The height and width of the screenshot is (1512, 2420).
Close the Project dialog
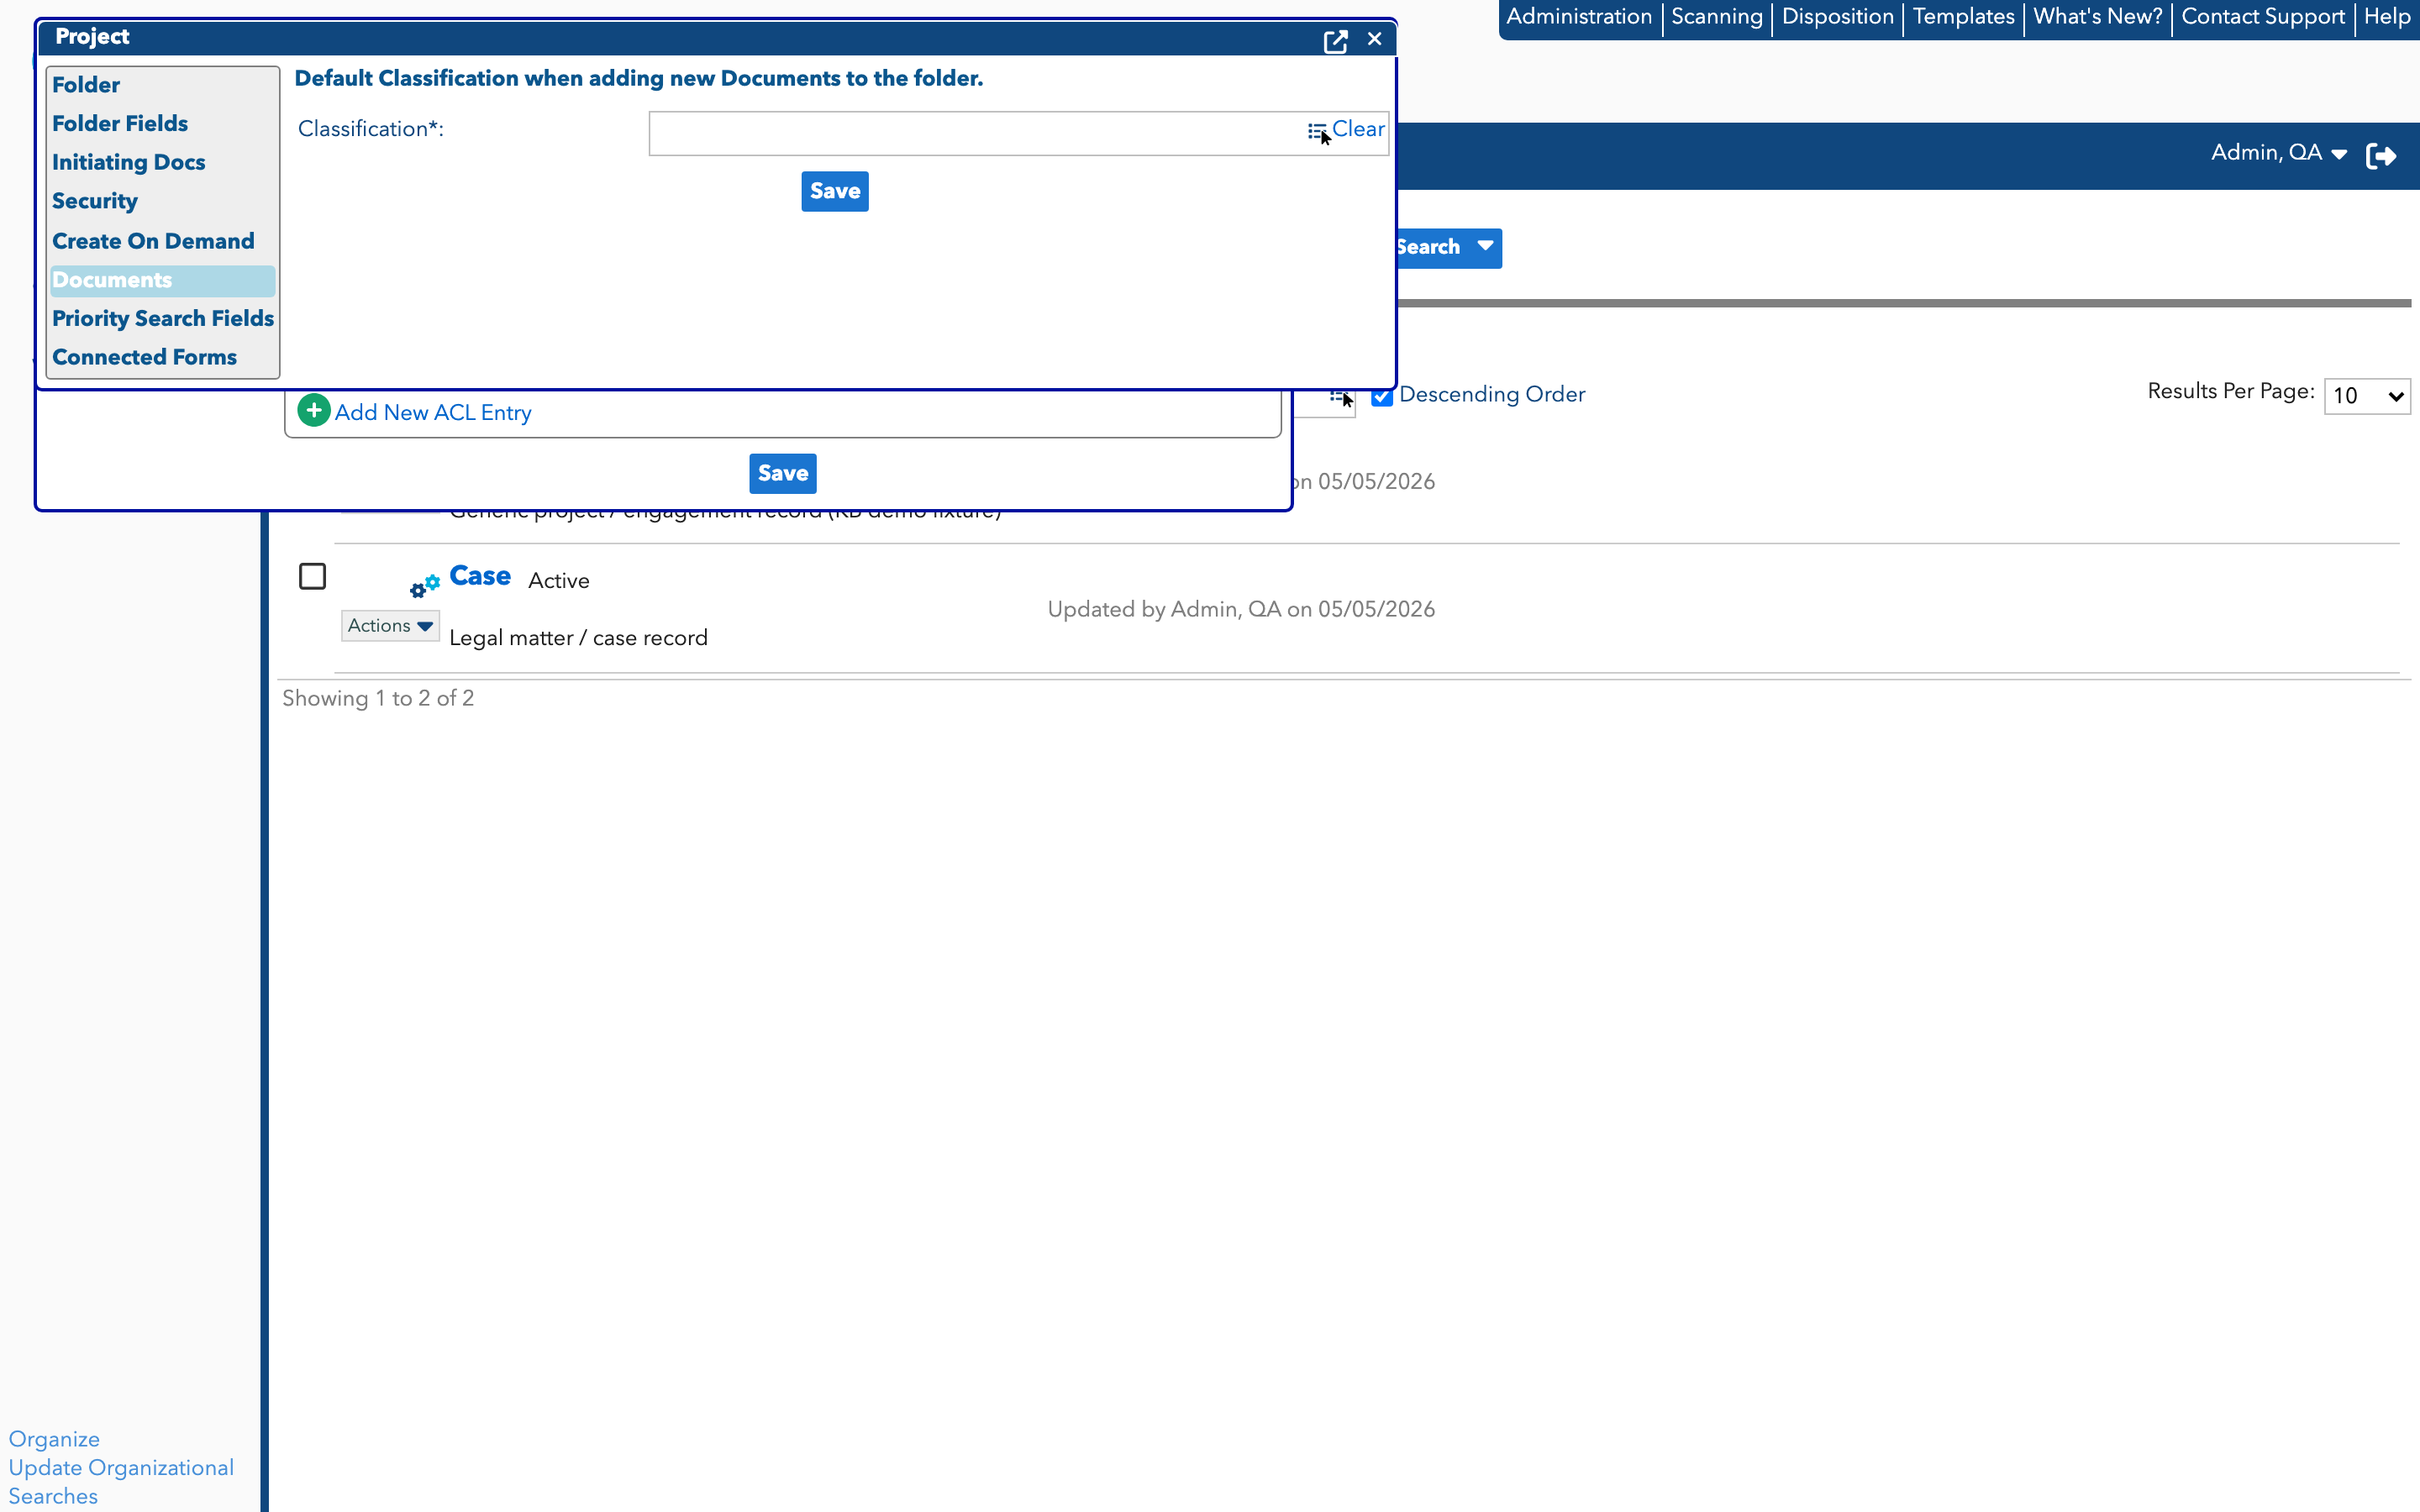pyautogui.click(x=1375, y=39)
